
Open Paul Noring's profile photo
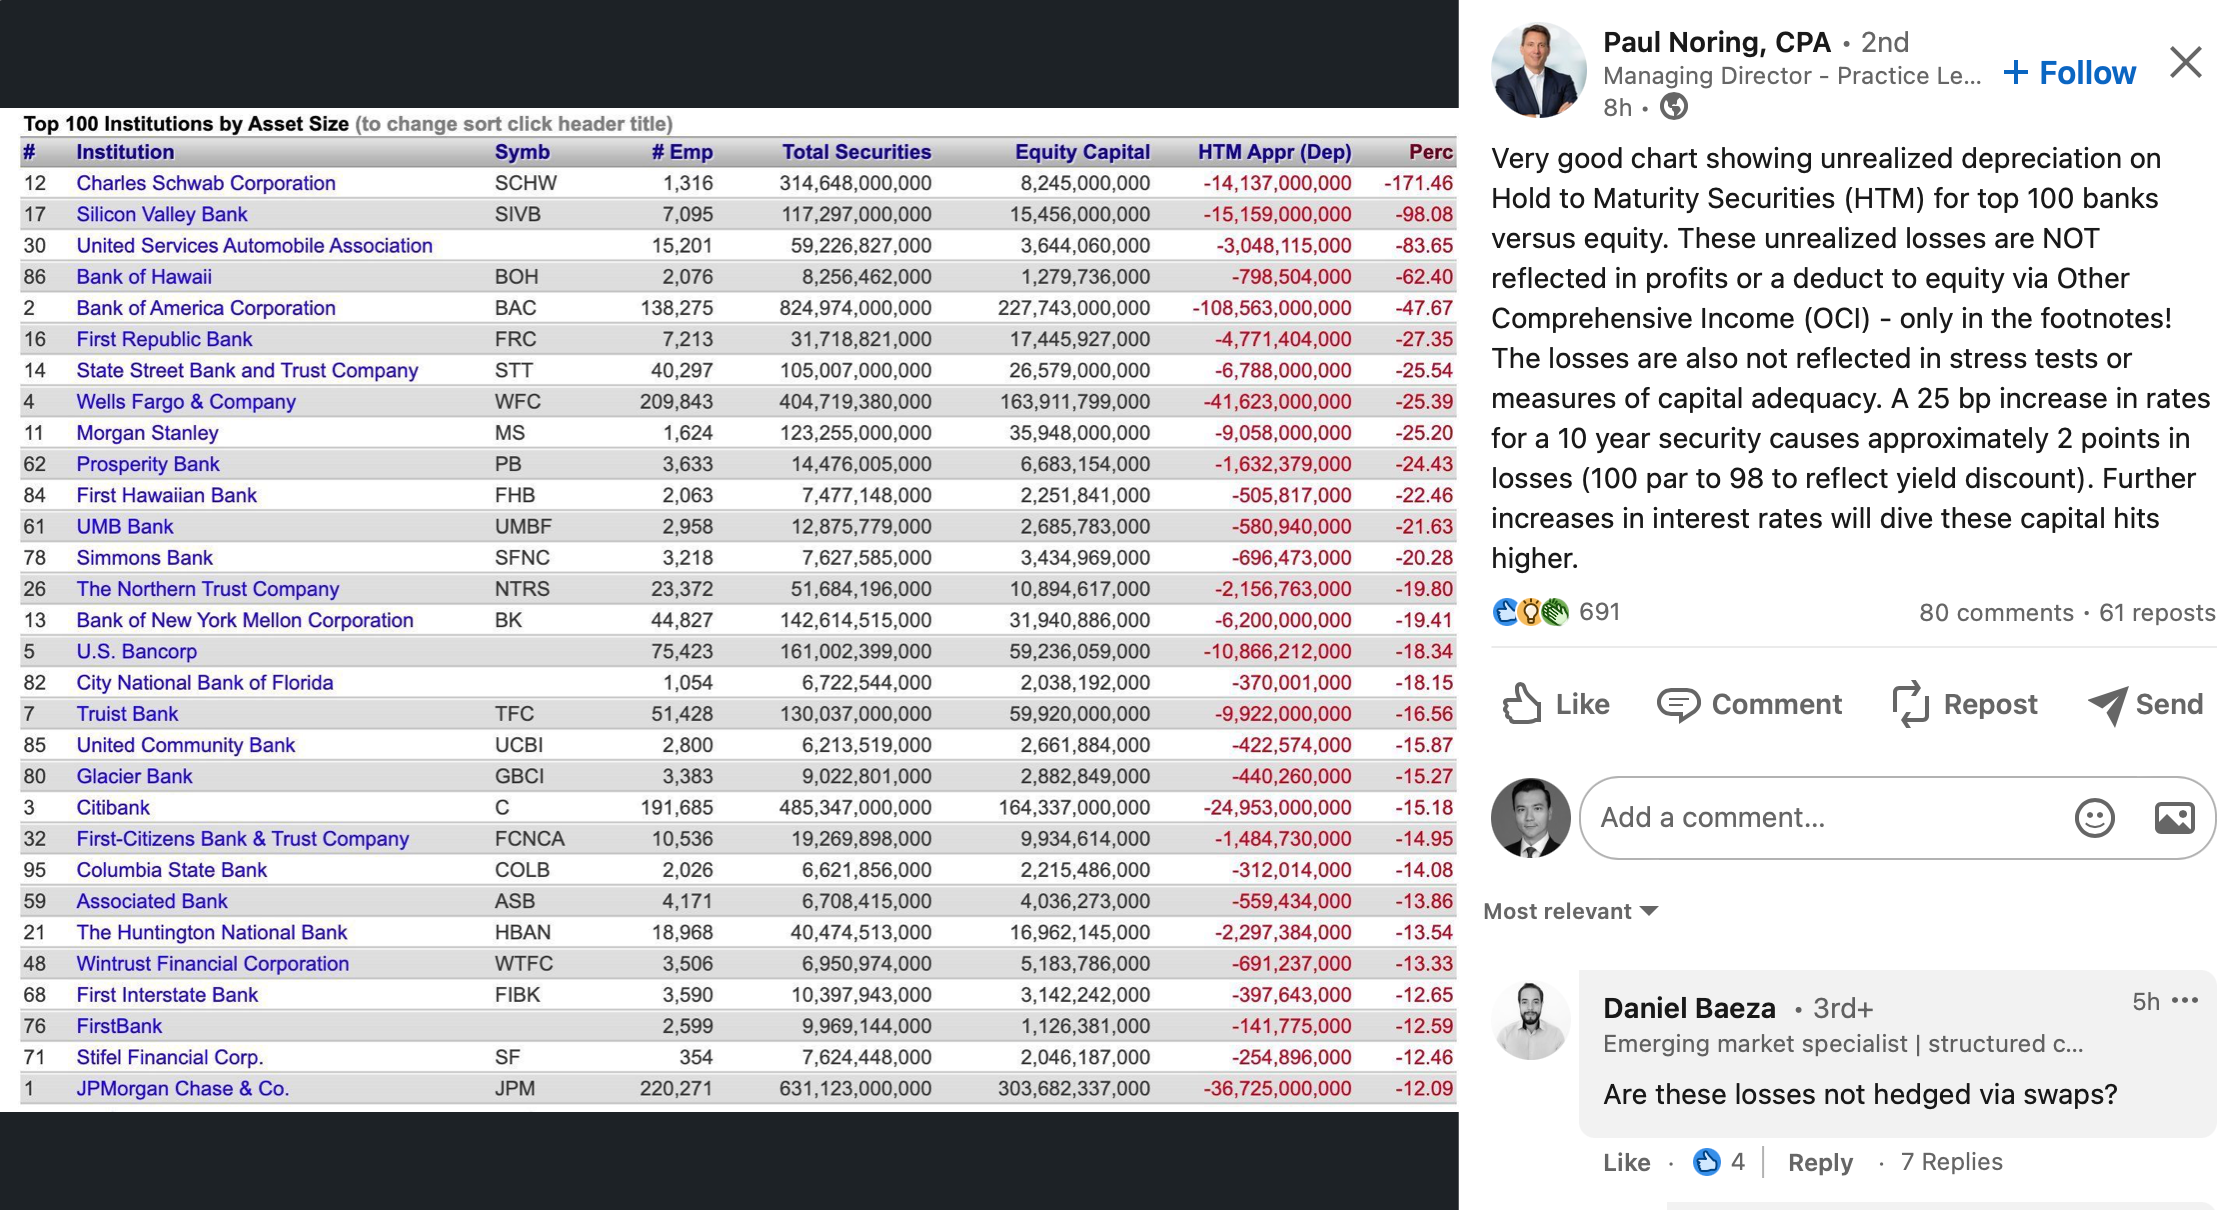(1538, 70)
